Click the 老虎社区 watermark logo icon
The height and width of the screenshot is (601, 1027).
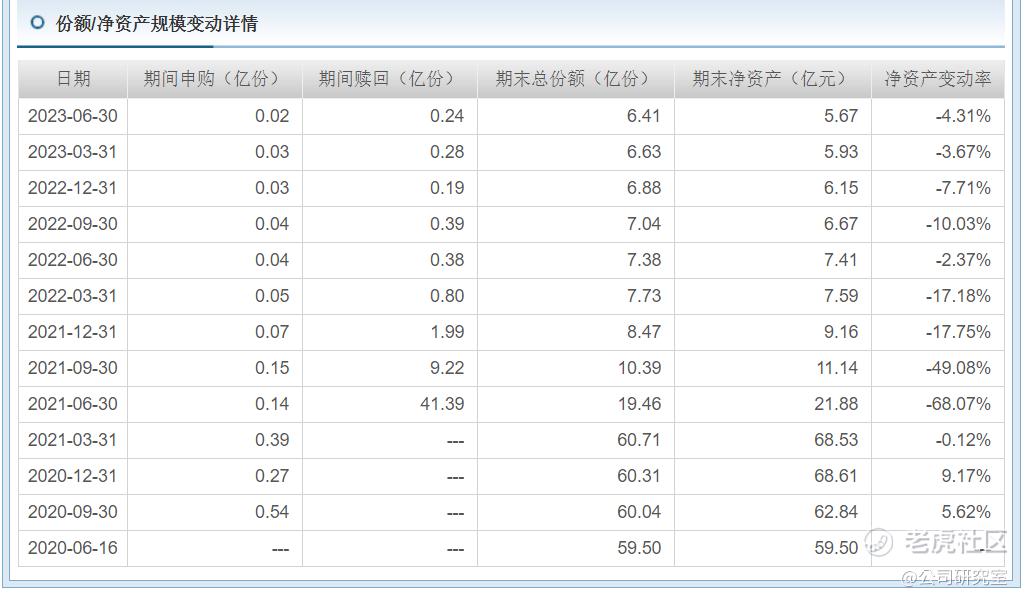879,542
